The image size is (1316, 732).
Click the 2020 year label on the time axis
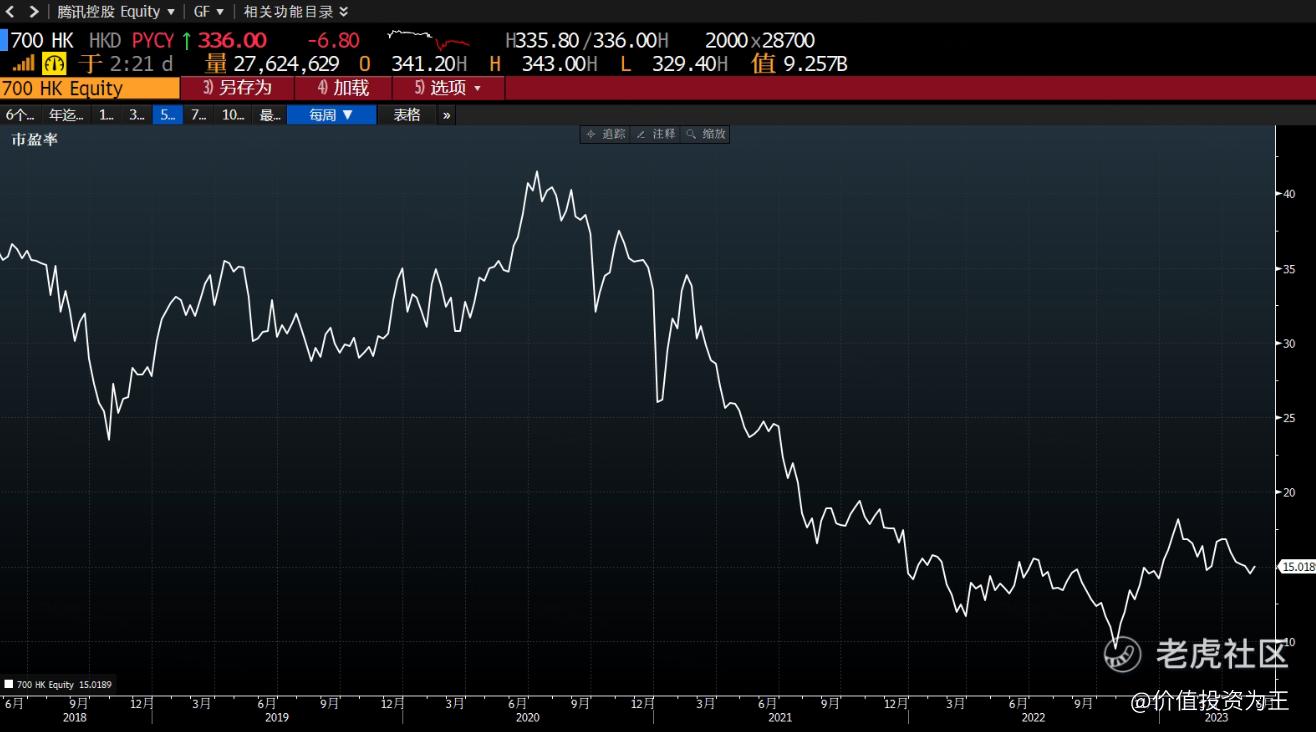pos(527,717)
